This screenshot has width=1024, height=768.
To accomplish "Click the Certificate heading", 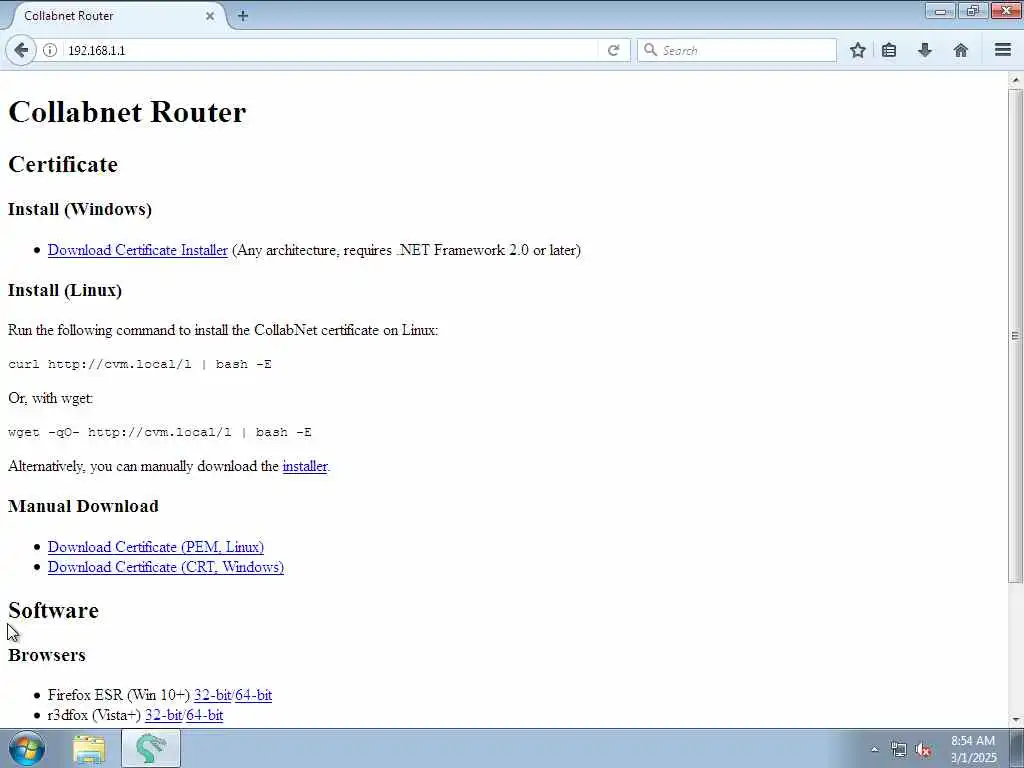I will point(63,164).
